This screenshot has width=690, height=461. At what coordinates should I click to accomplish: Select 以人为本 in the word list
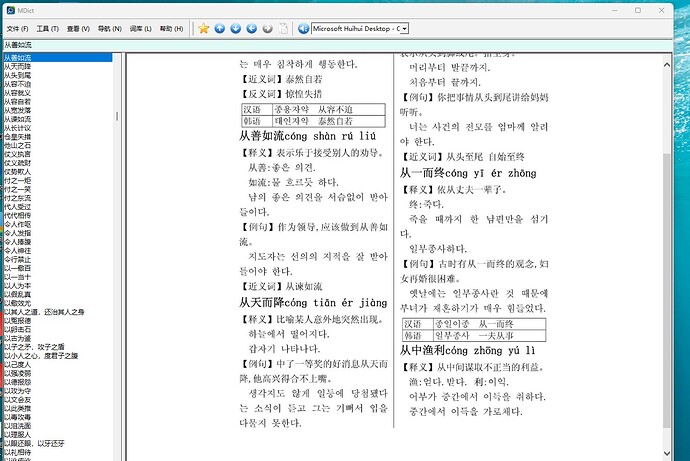click(18, 286)
